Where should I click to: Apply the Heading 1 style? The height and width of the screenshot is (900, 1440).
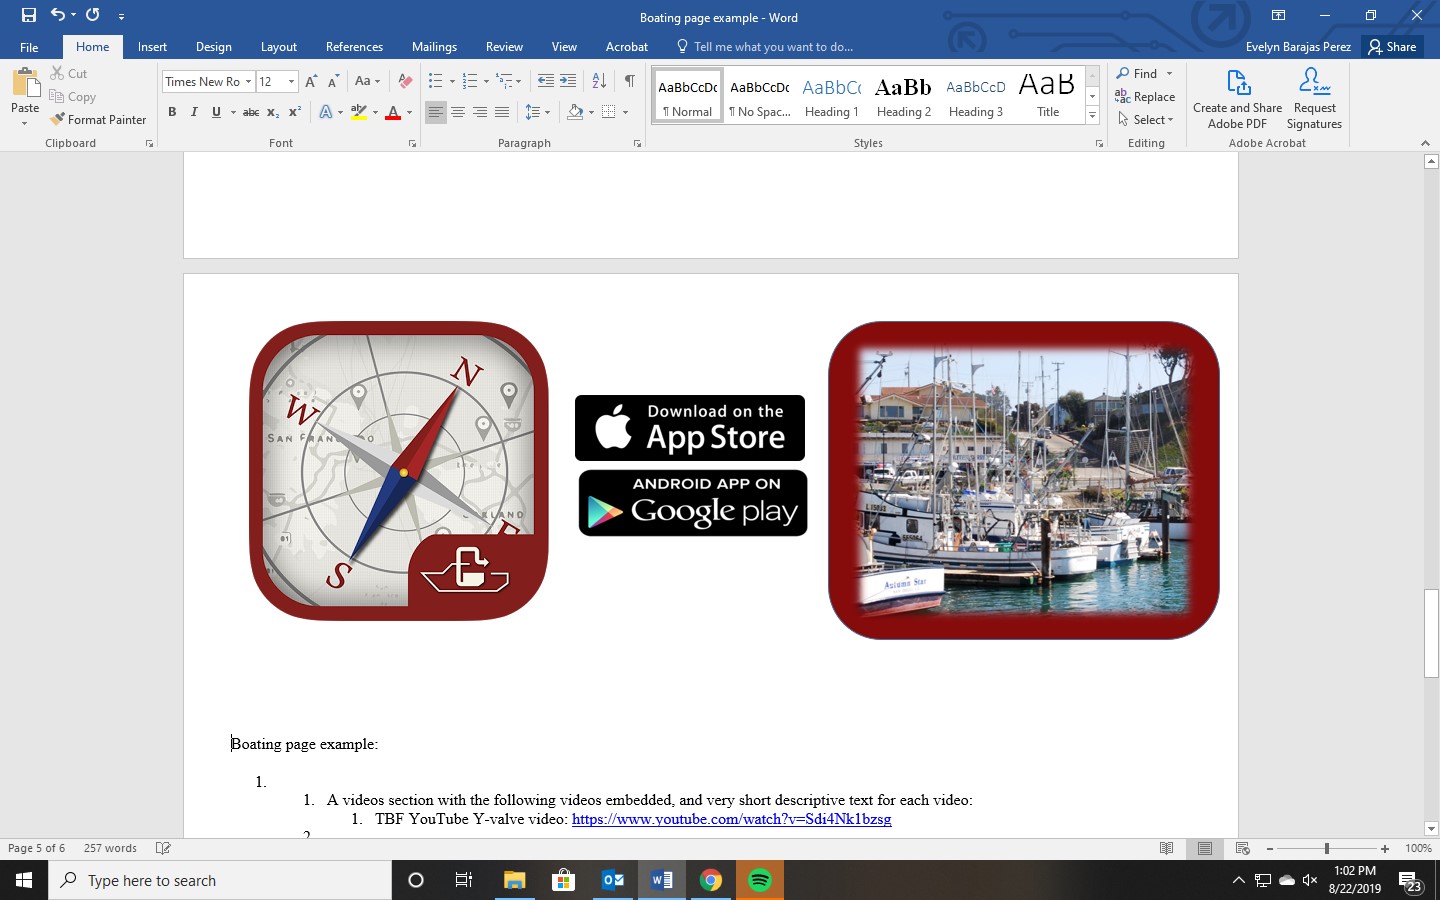(831, 97)
